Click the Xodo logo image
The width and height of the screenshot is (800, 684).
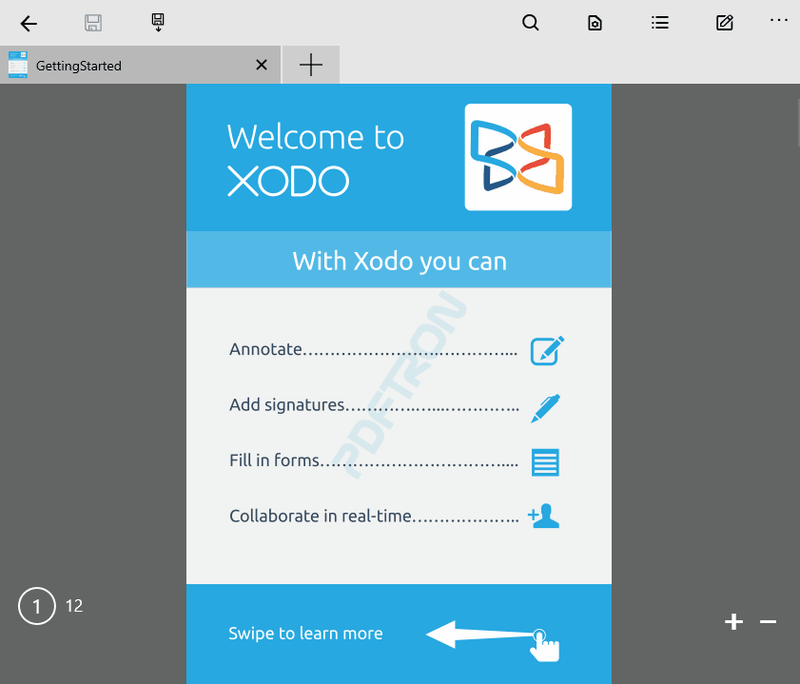[x=518, y=157]
